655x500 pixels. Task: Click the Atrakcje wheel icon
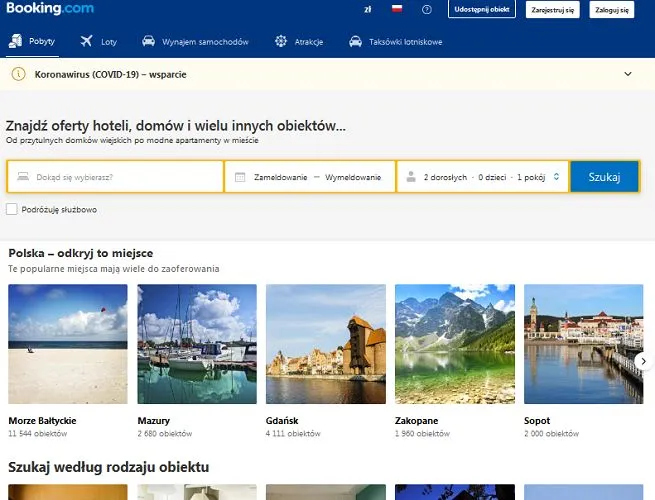pyautogui.click(x=281, y=41)
